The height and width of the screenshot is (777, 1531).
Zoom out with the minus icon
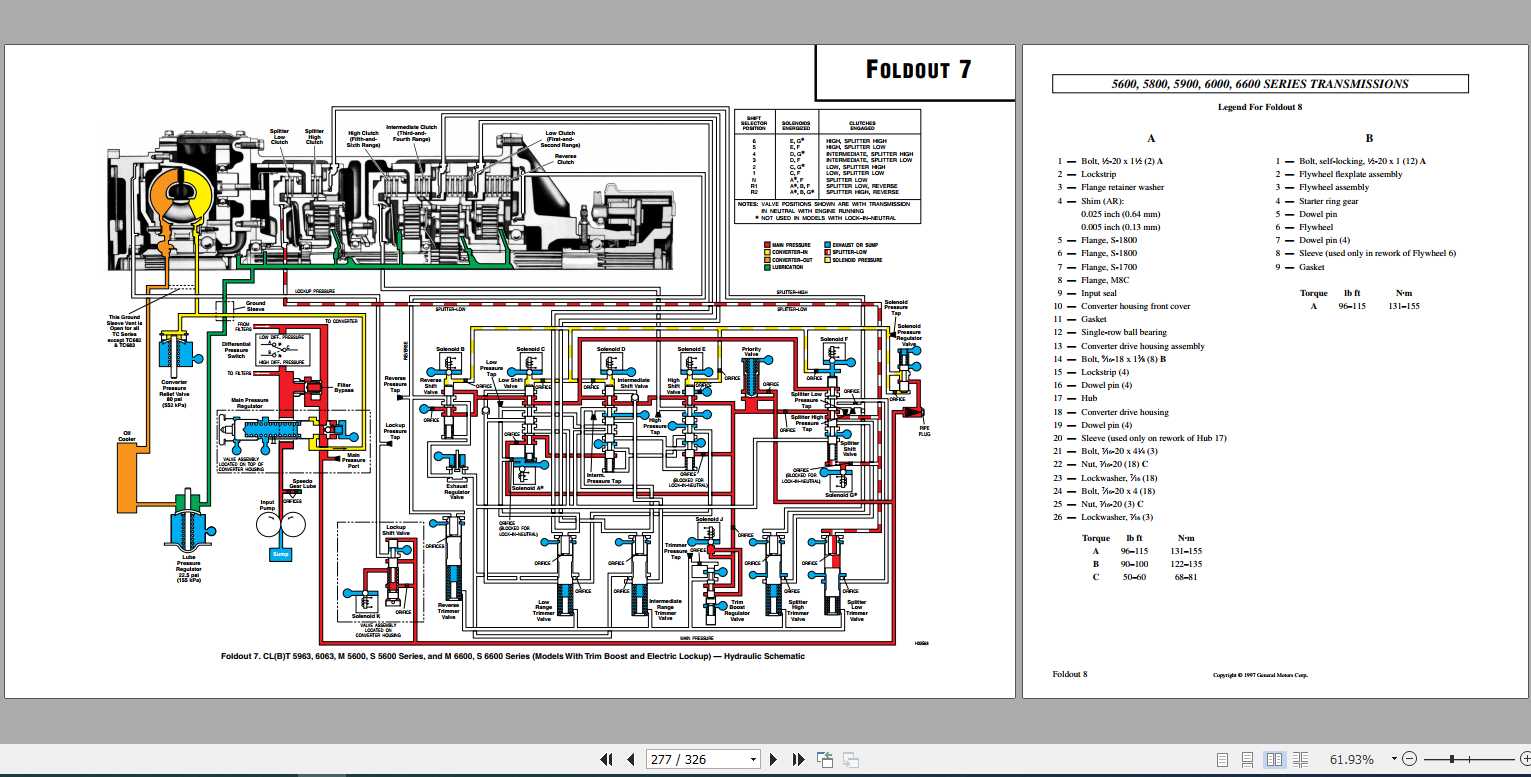[1410, 759]
